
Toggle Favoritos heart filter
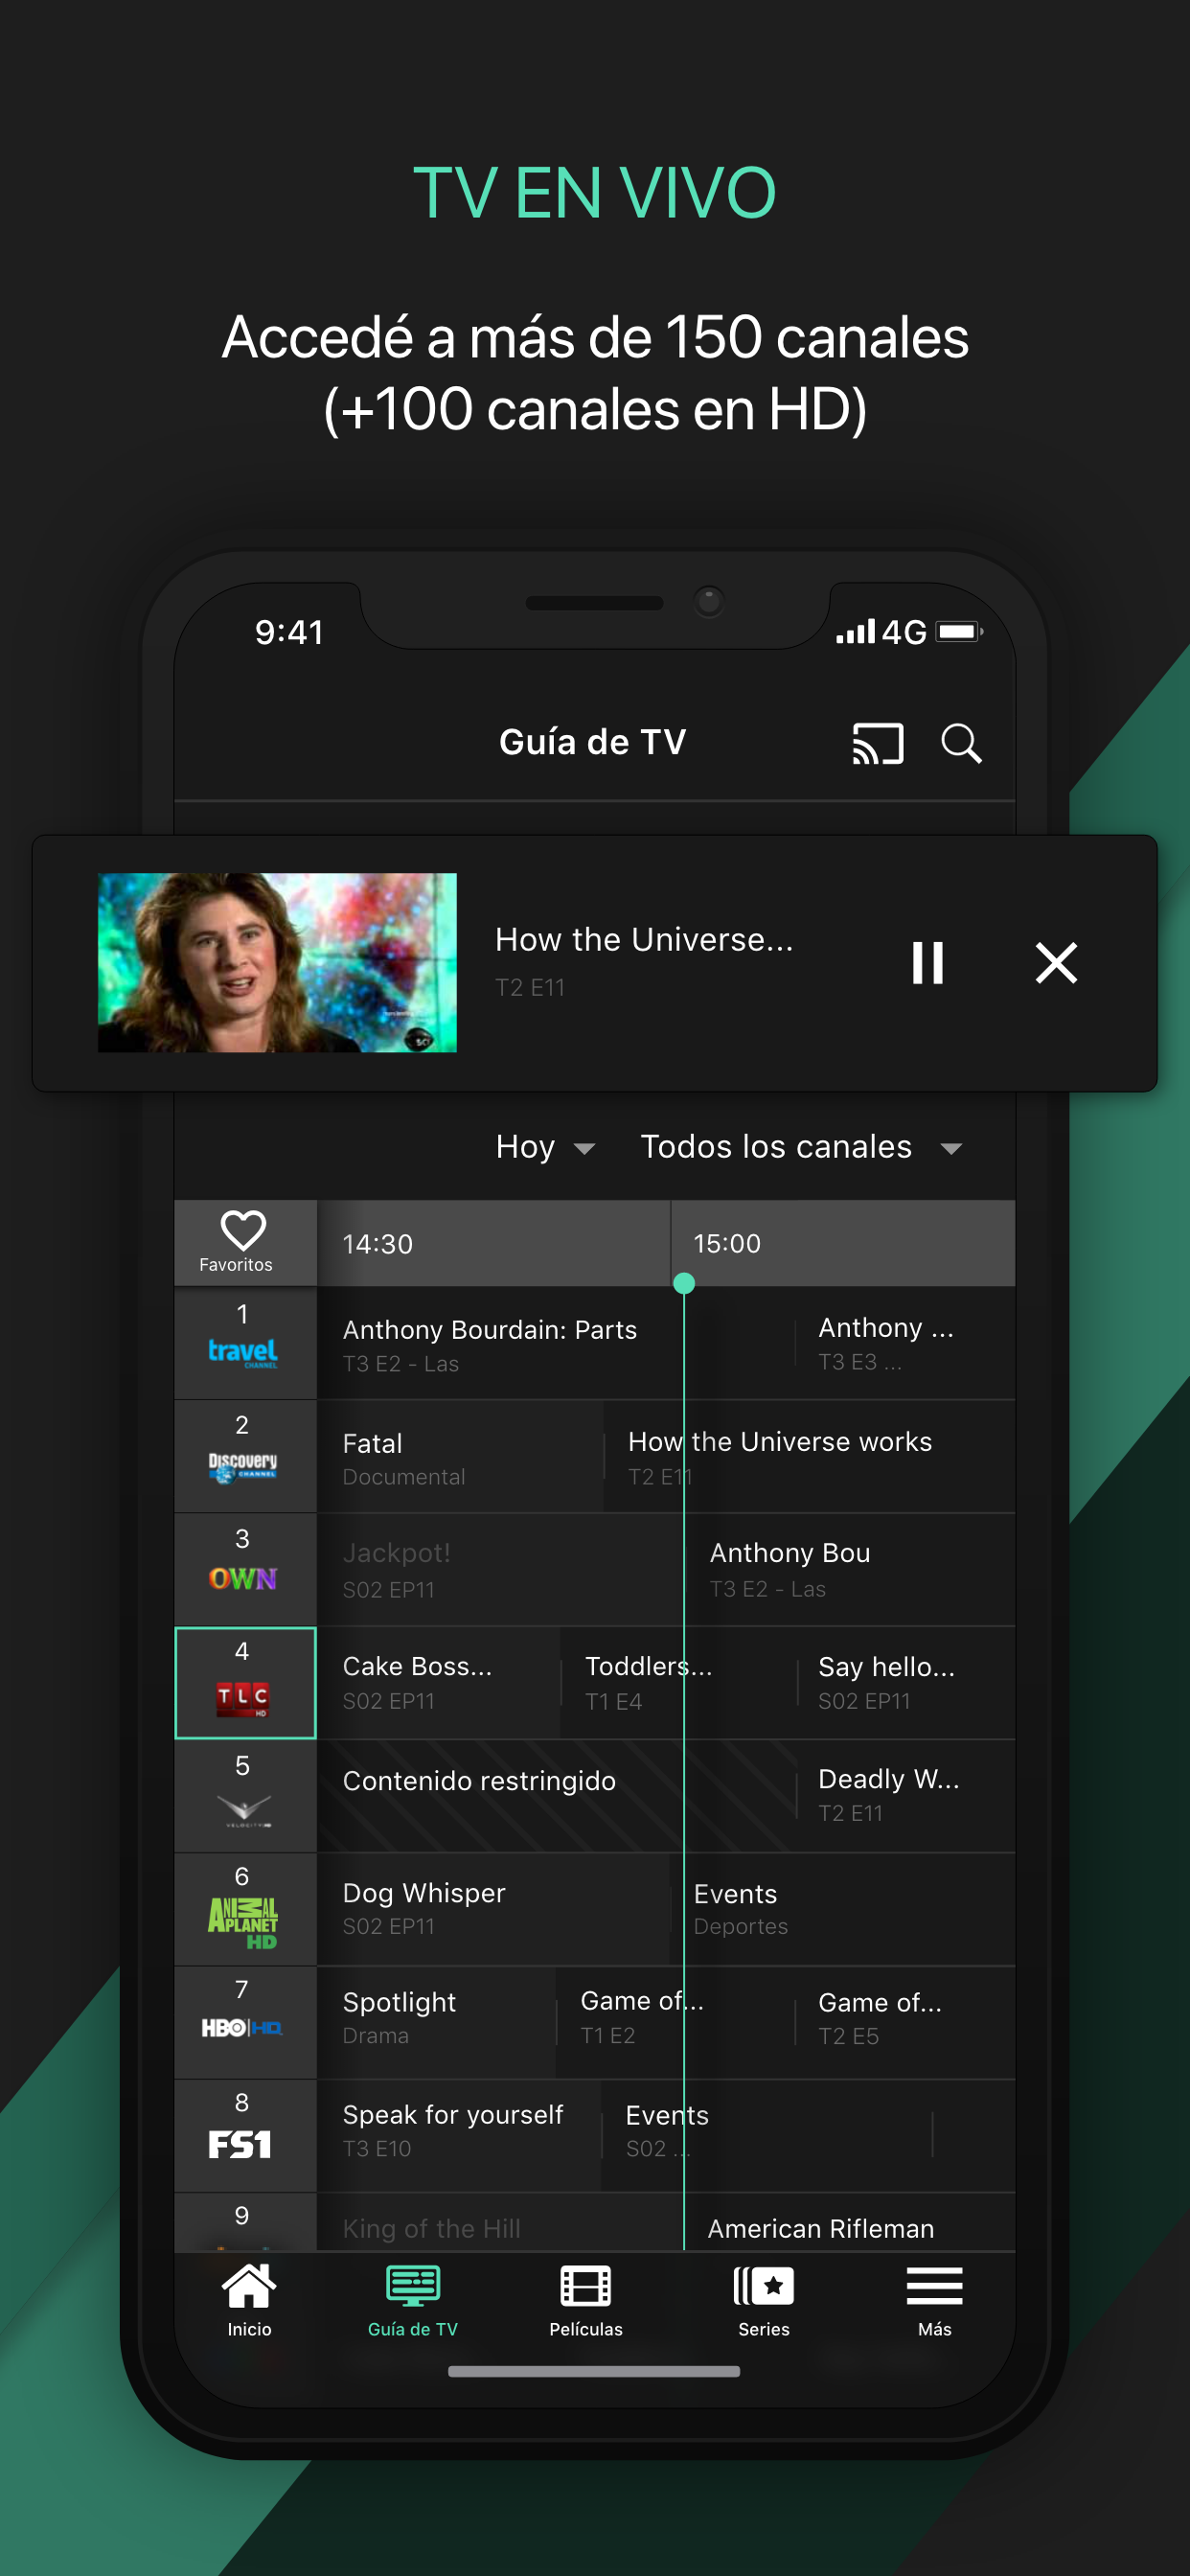243,1242
